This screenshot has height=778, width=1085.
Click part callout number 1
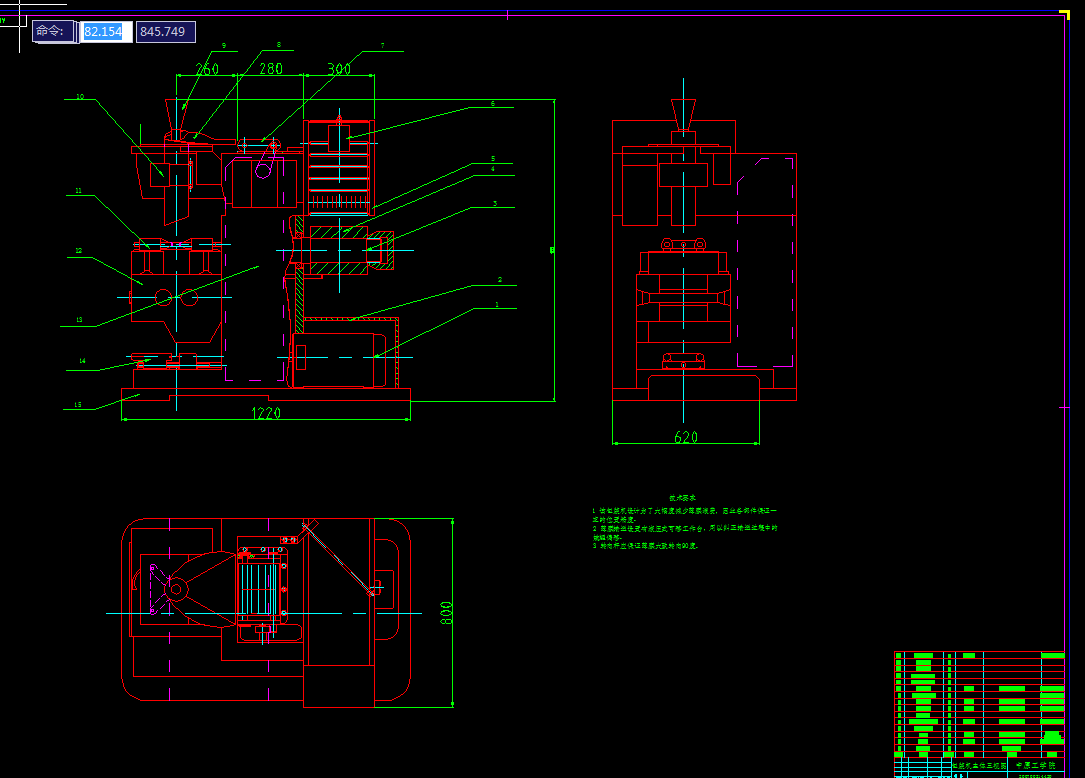coord(497,305)
